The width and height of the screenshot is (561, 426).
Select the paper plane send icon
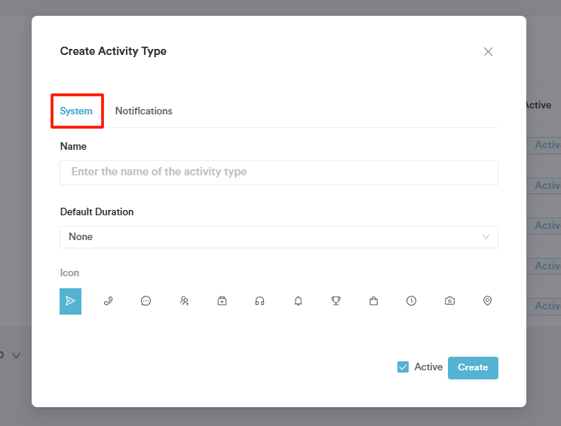click(x=70, y=301)
